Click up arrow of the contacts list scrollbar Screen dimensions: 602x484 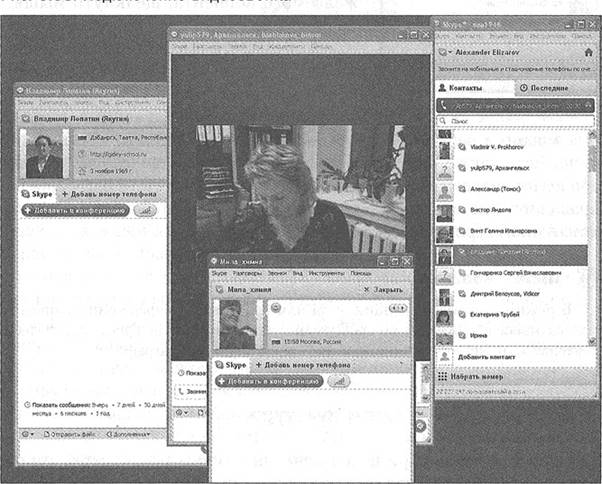pos(592,135)
